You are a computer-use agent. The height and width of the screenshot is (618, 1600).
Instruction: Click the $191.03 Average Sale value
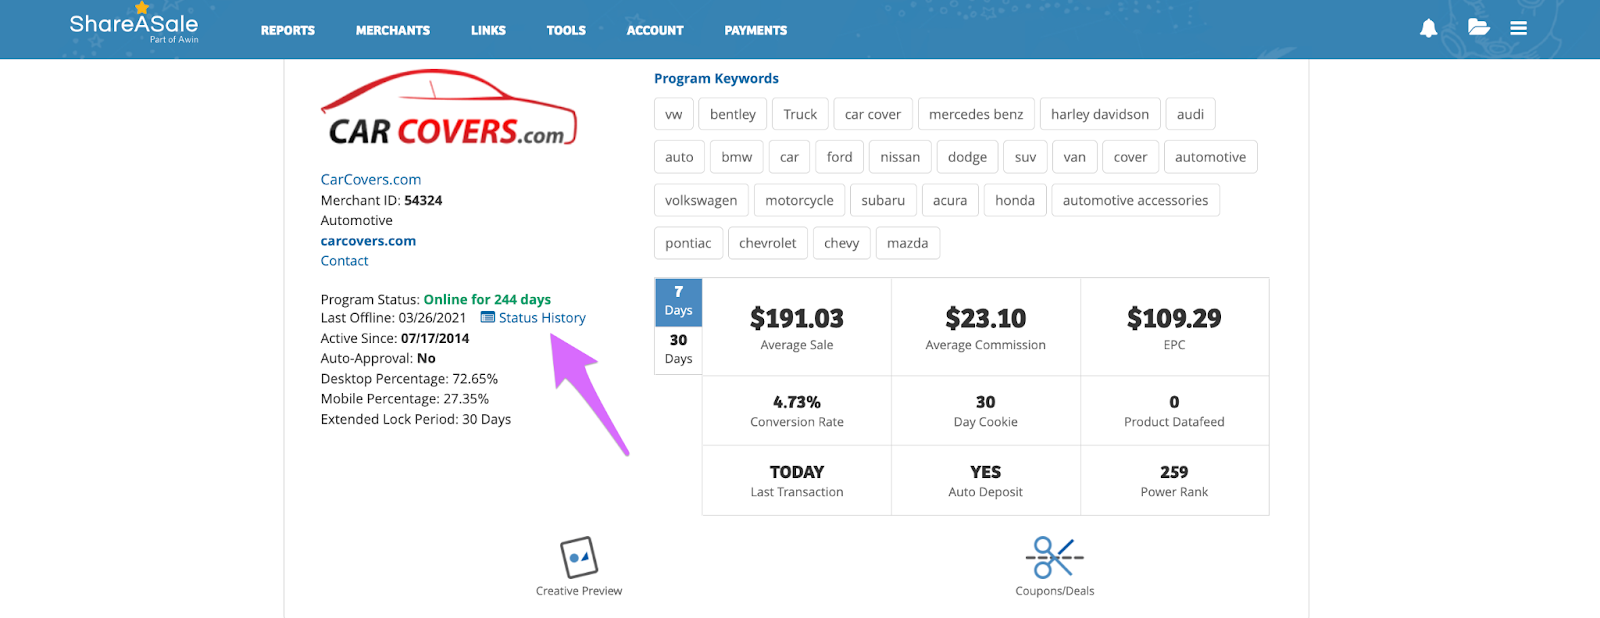pos(797,319)
